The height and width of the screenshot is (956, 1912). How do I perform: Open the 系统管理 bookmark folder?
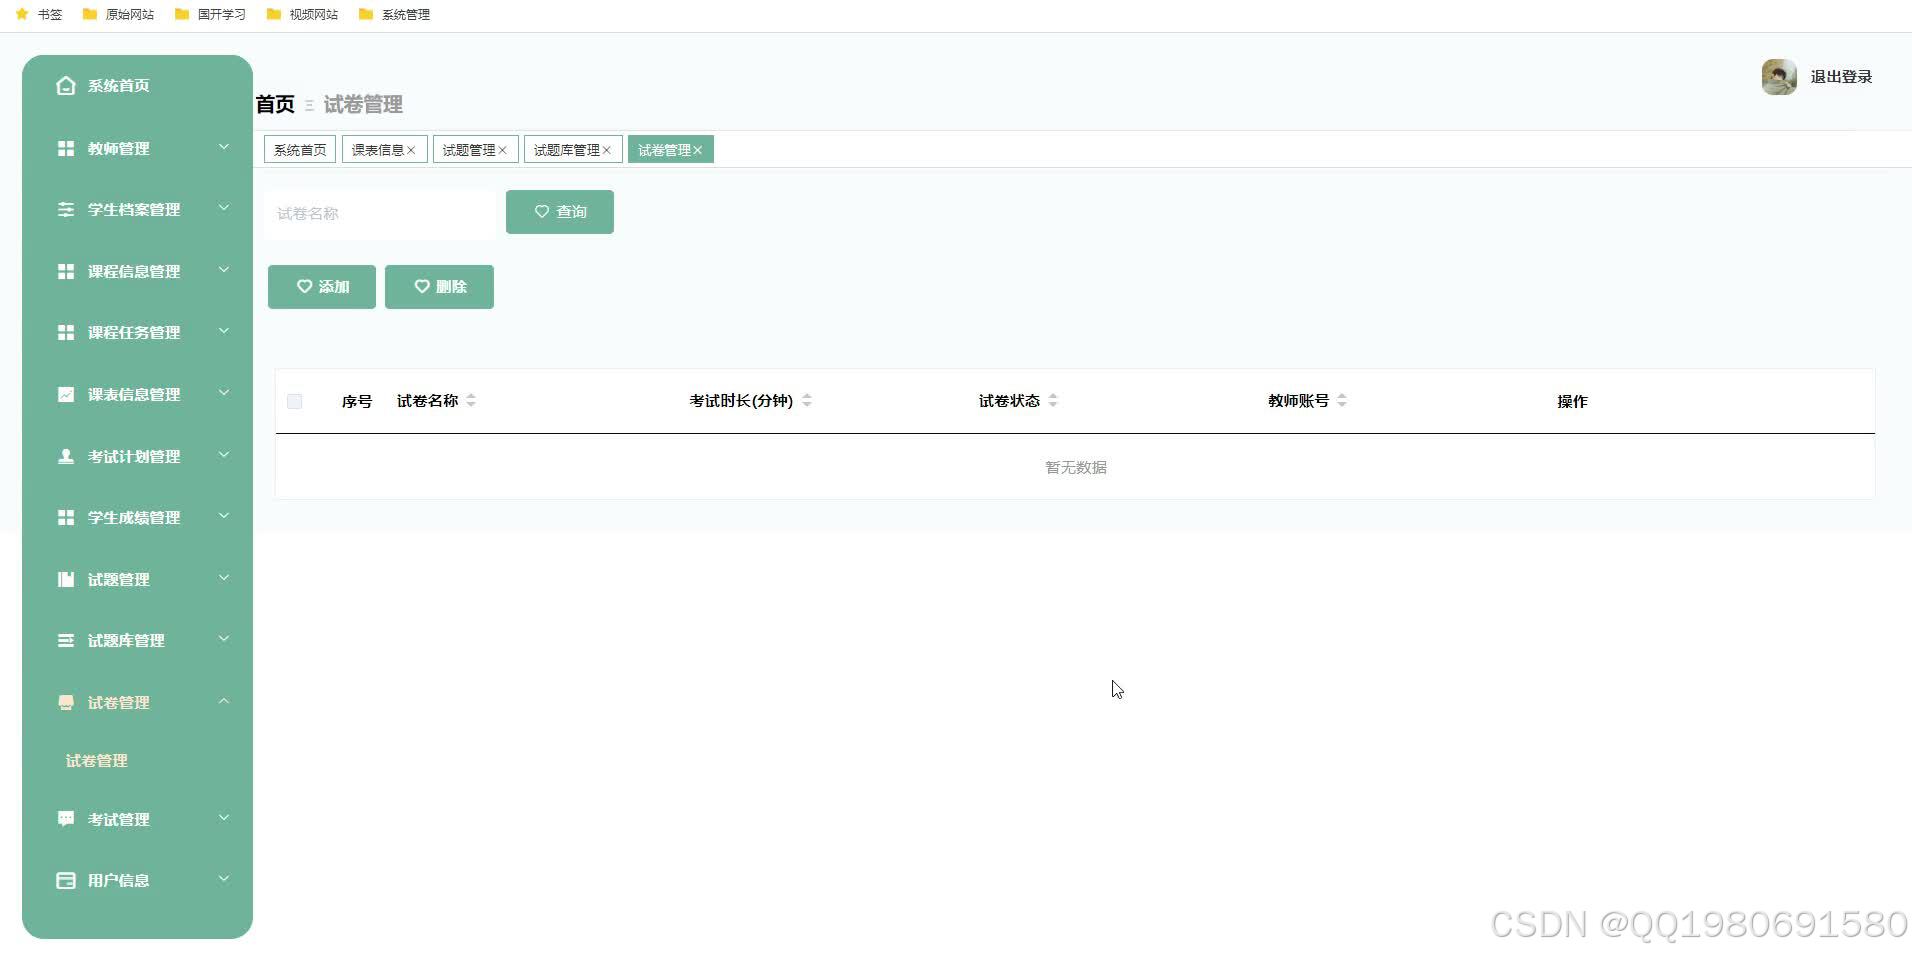click(394, 14)
